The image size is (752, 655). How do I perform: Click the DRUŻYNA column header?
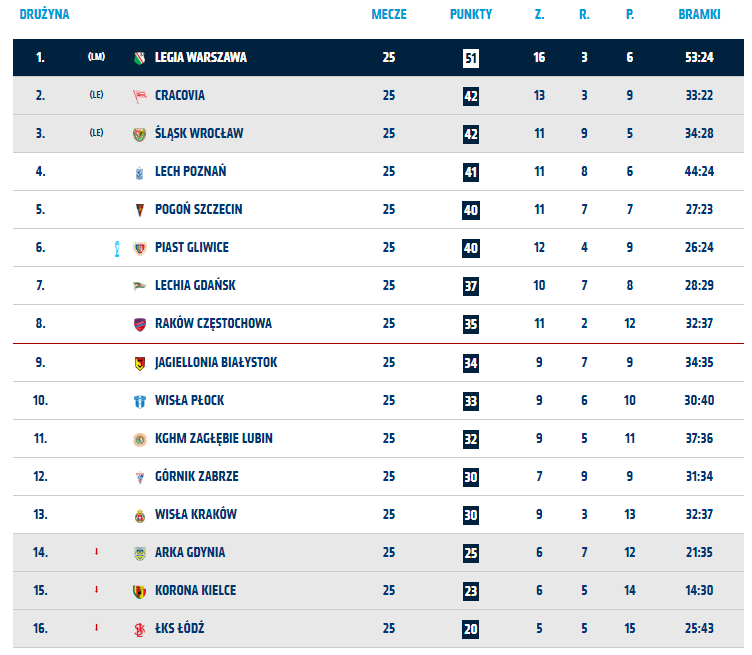tap(44, 16)
